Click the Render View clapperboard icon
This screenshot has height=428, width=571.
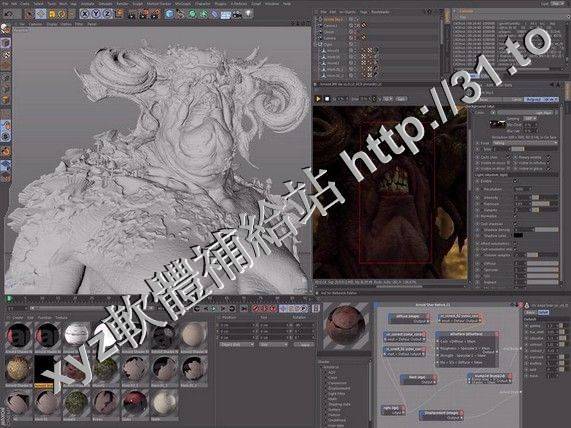pos(132,14)
